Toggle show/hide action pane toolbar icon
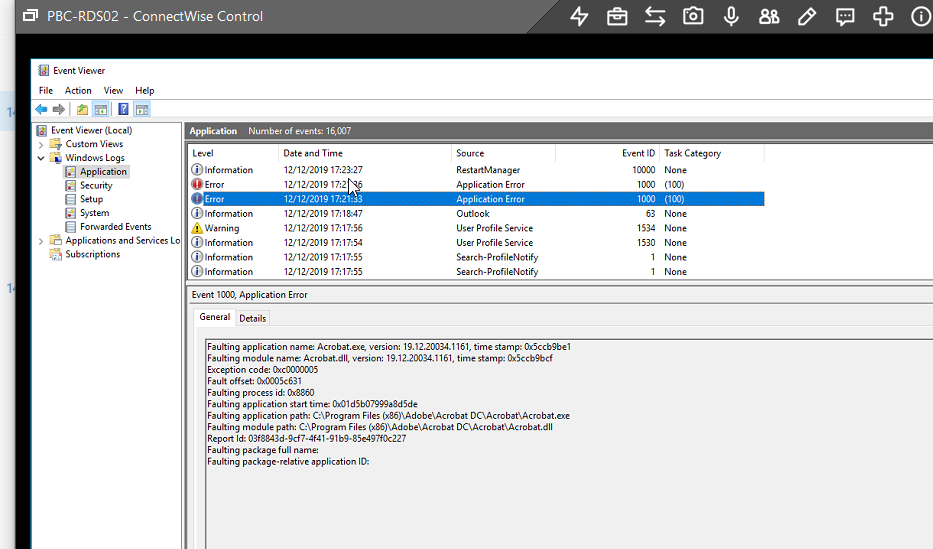The image size is (933, 549). pos(142,109)
